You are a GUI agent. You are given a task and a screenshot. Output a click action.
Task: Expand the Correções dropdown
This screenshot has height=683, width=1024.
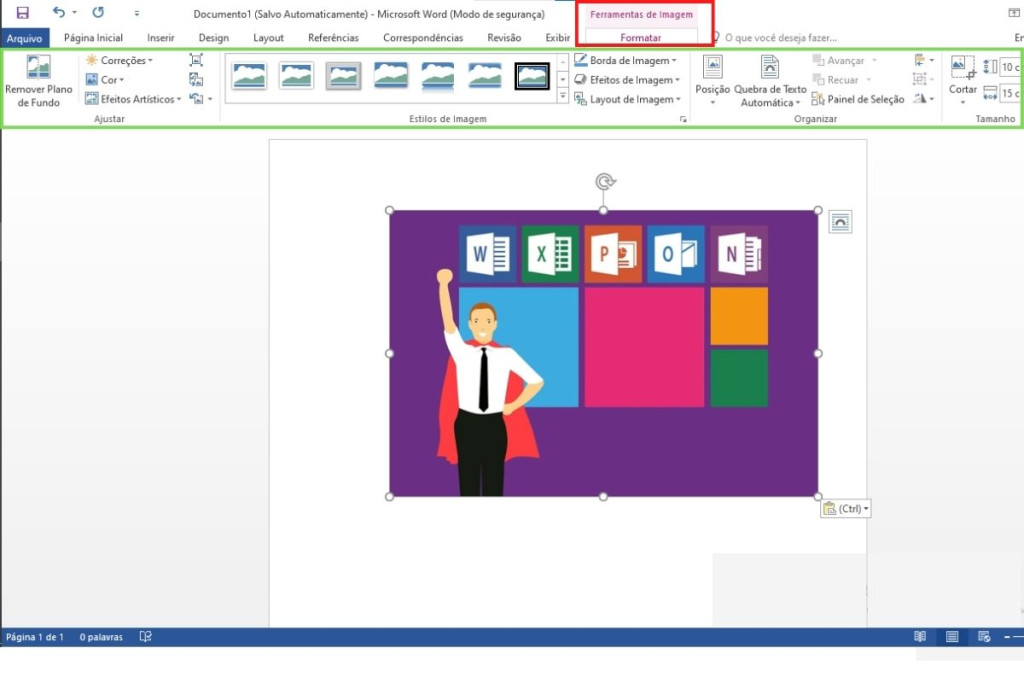pyautogui.click(x=120, y=61)
